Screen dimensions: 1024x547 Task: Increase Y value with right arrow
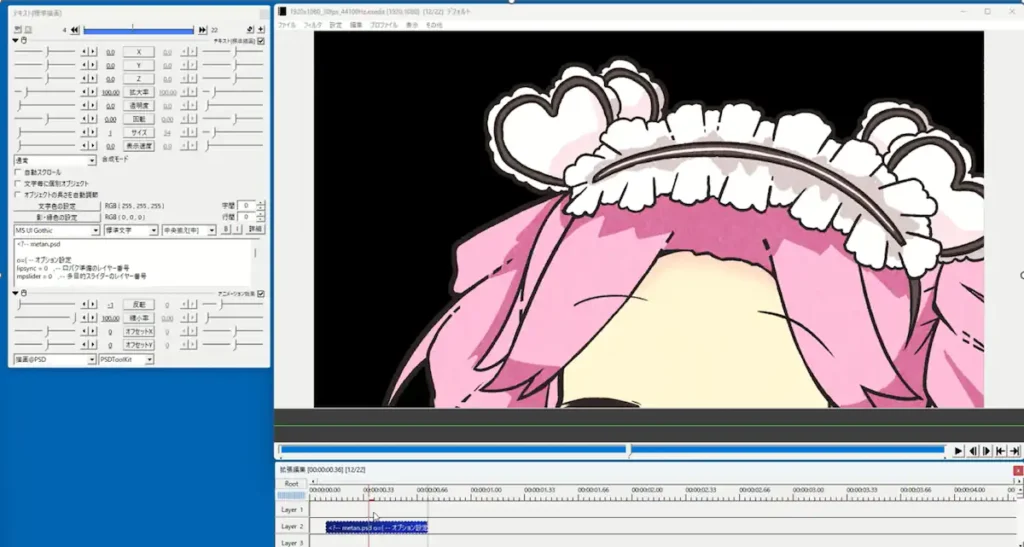pyautogui.click(x=93, y=65)
